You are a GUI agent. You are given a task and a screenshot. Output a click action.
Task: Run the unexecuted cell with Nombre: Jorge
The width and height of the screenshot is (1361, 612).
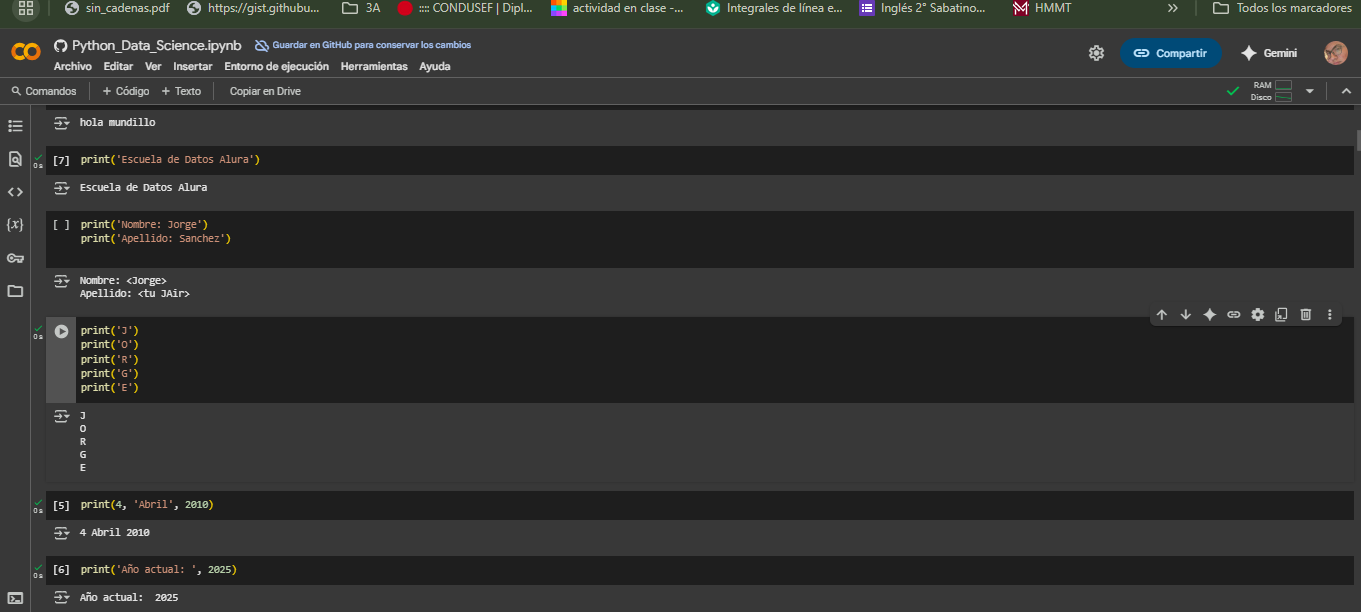pos(61,225)
